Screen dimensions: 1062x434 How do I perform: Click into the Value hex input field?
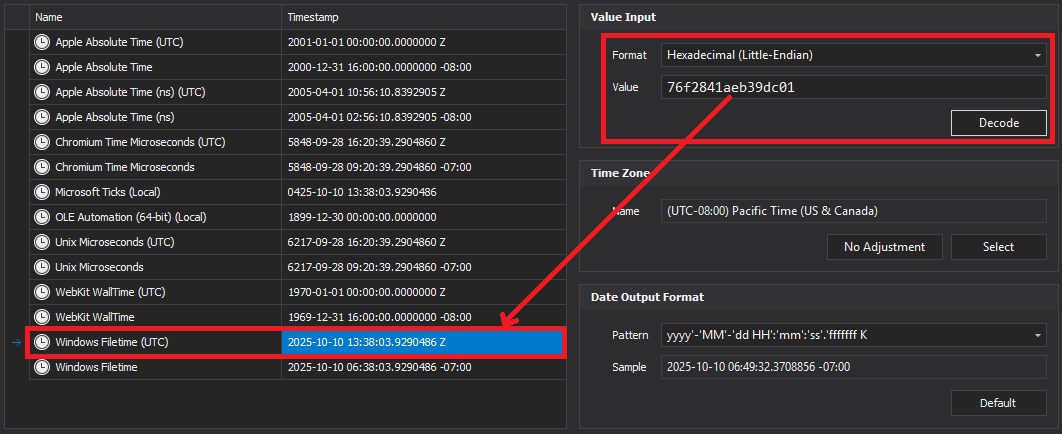coord(852,87)
